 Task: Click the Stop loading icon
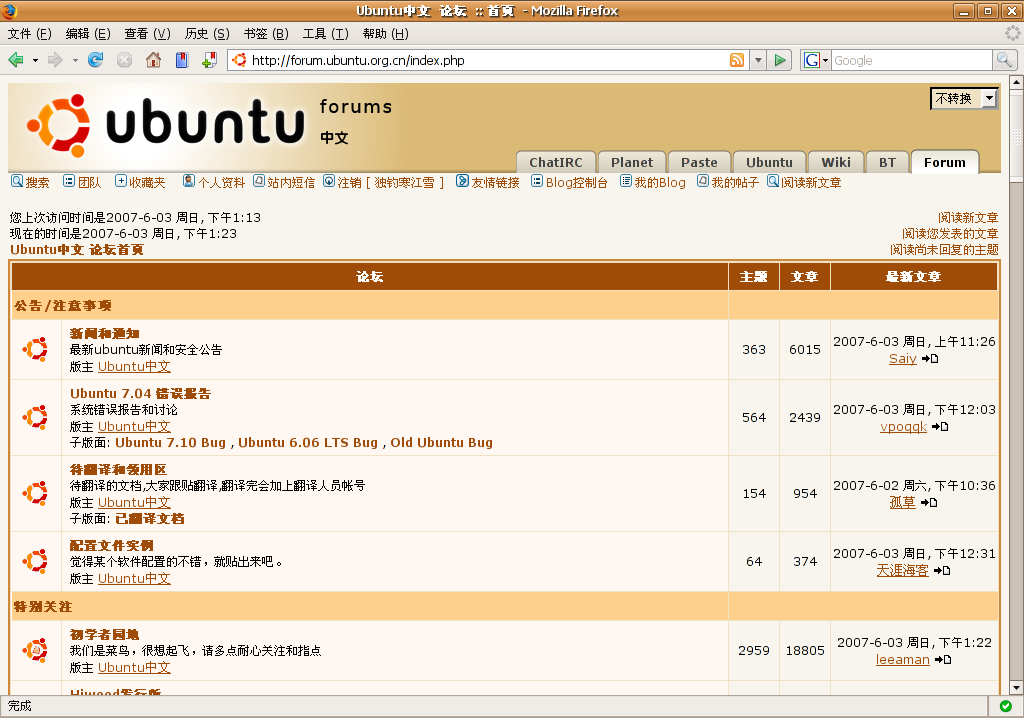point(124,60)
